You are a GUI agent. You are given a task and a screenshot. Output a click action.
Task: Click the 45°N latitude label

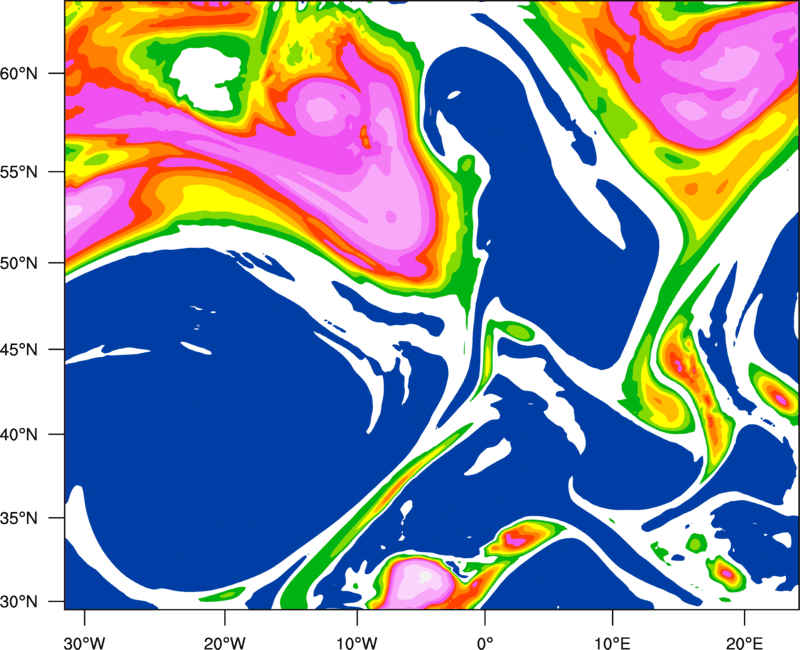coord(19,350)
